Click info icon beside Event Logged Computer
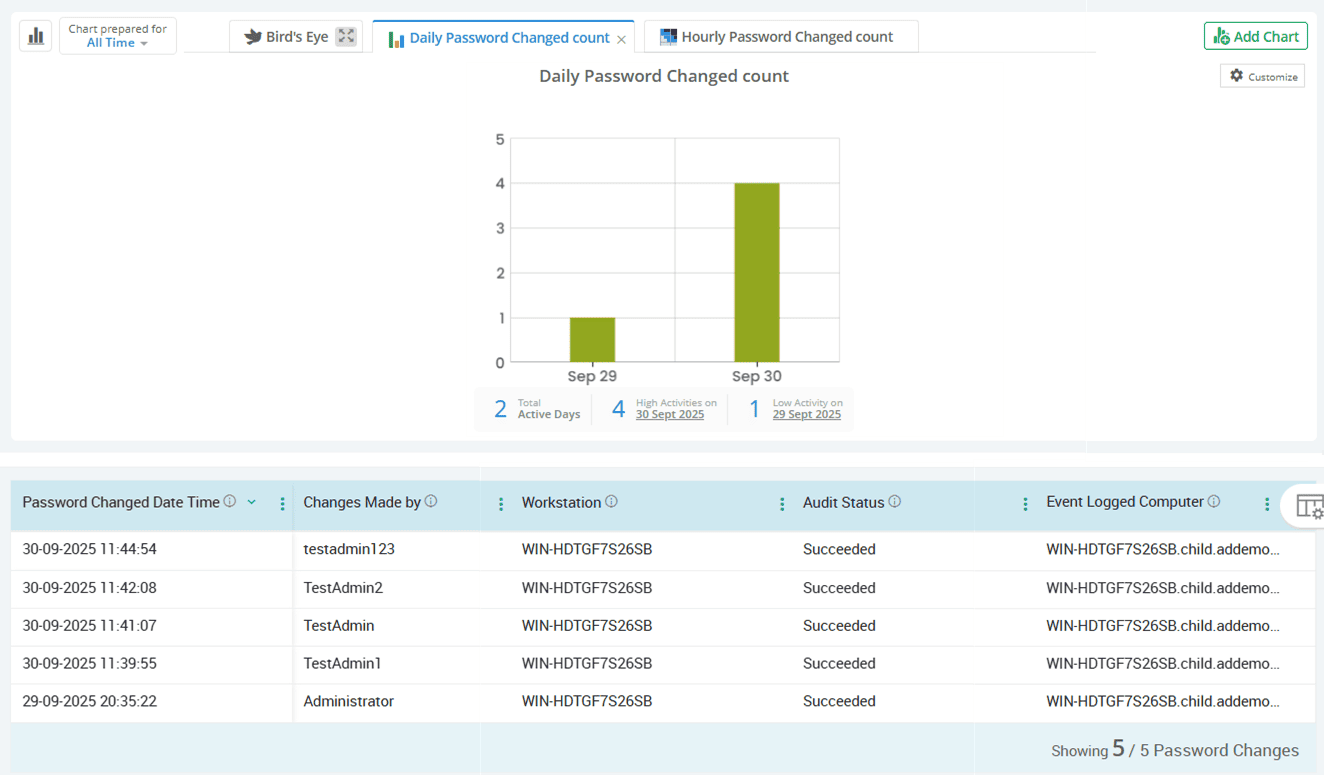 tap(1214, 502)
